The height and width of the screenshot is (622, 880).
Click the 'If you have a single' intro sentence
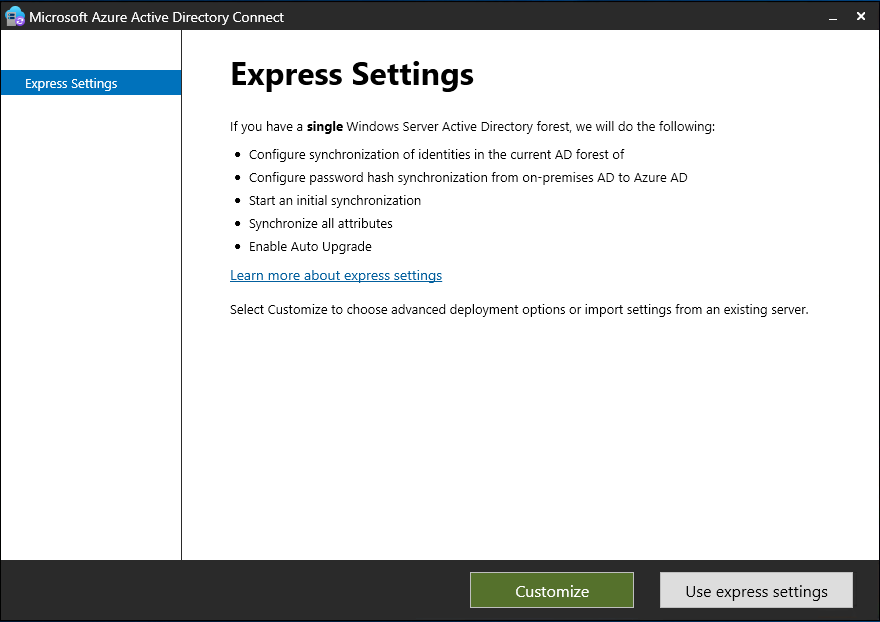point(473,126)
